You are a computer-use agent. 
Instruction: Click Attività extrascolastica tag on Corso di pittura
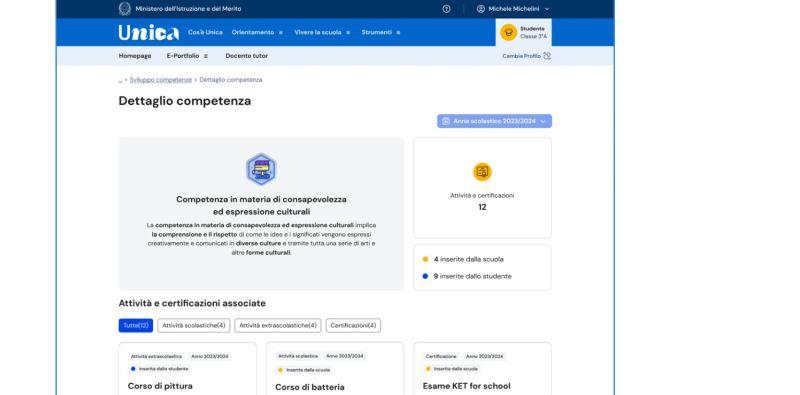coord(156,357)
